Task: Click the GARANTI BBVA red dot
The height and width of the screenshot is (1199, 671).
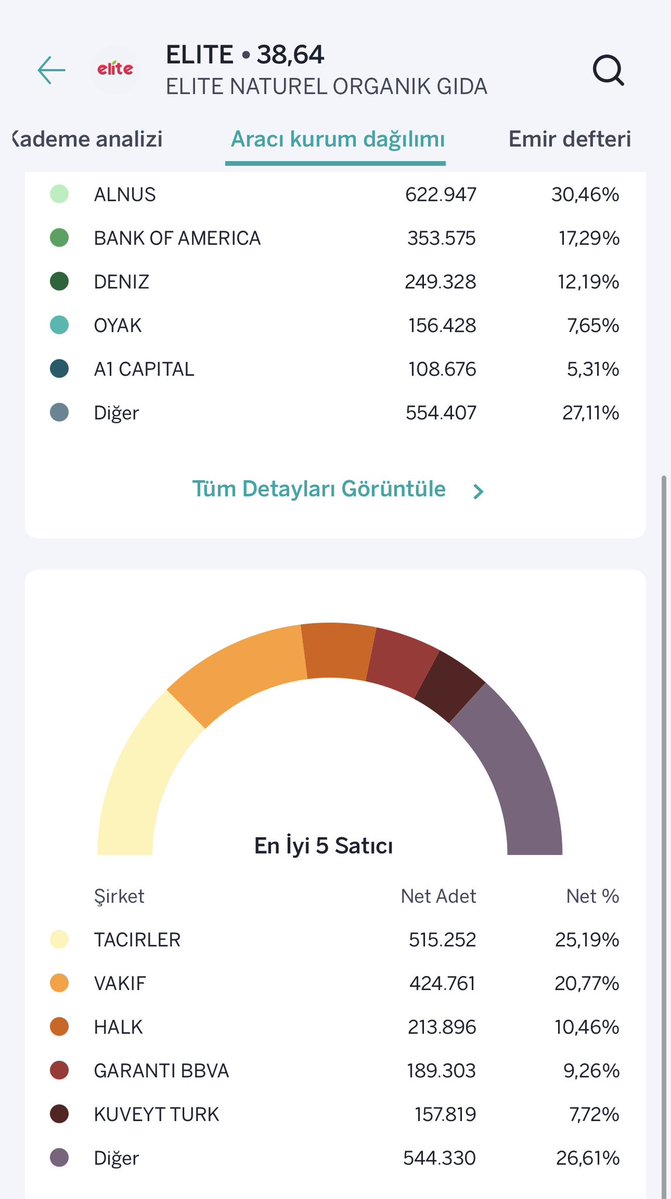Action: point(59,1070)
